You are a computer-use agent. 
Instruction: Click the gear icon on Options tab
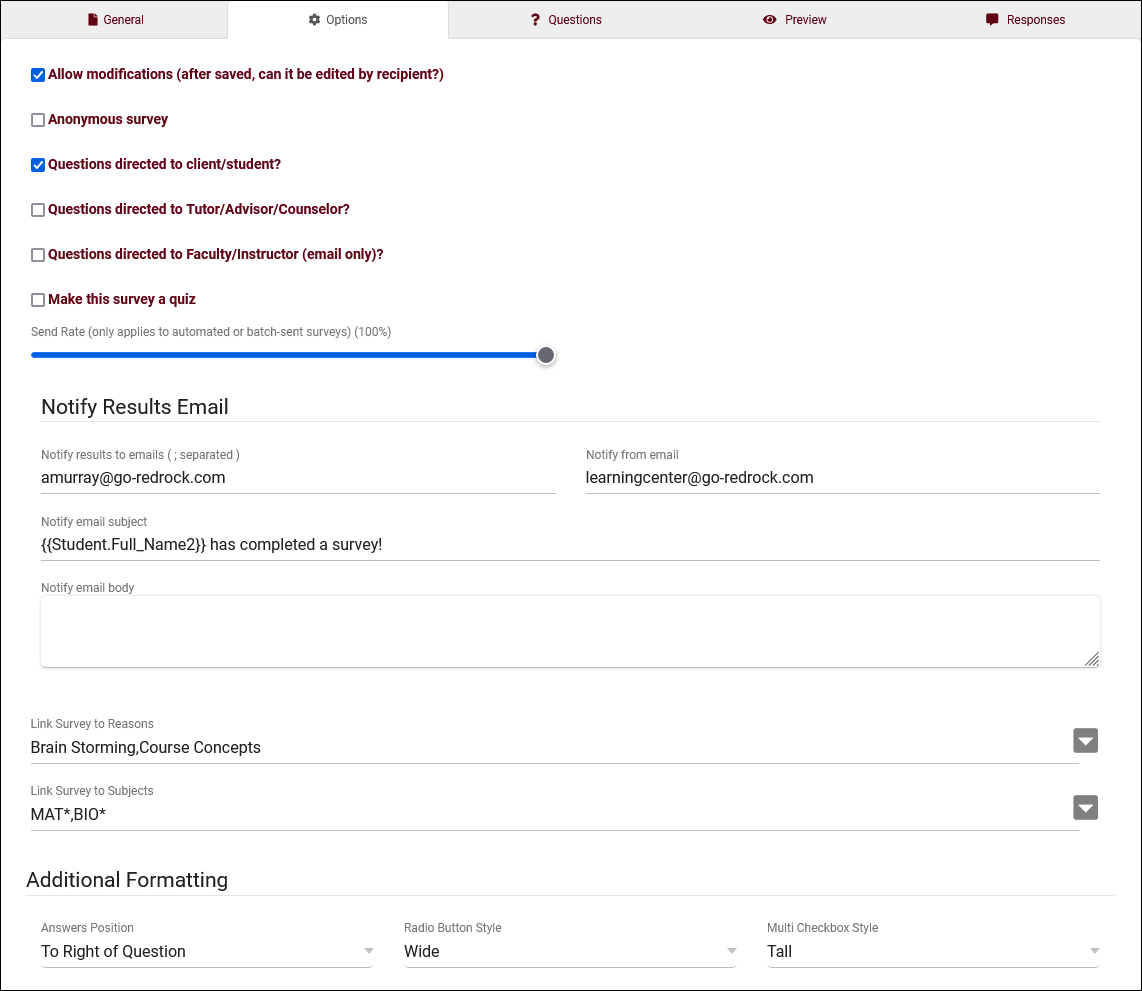click(314, 20)
